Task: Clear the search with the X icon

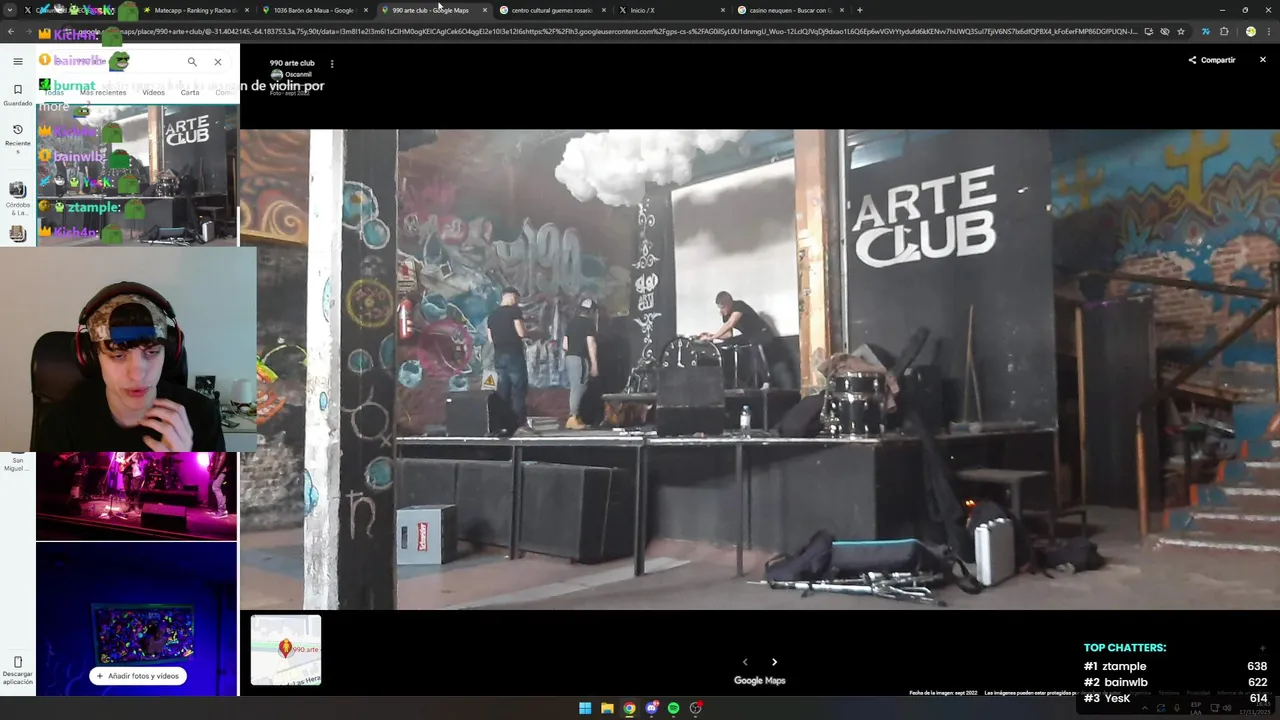Action: 218,62
